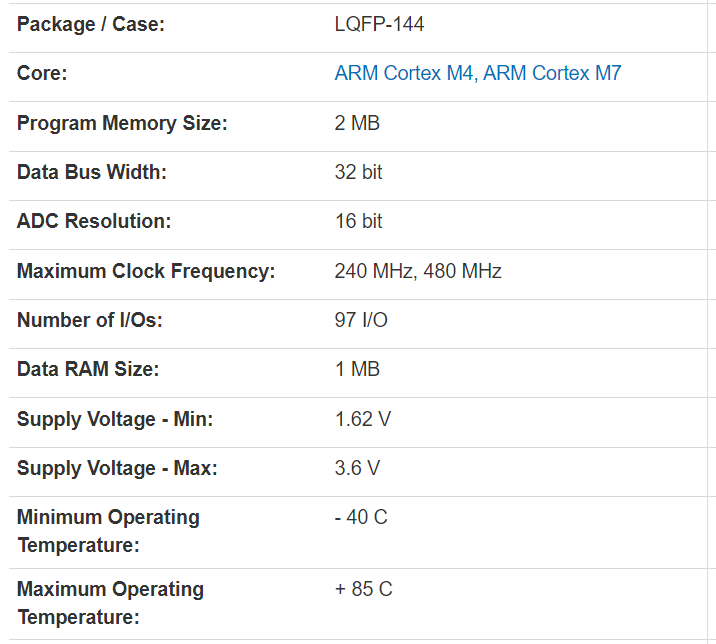
Task: Select the 240 MHz, 480 MHz value
Action: 418,271
